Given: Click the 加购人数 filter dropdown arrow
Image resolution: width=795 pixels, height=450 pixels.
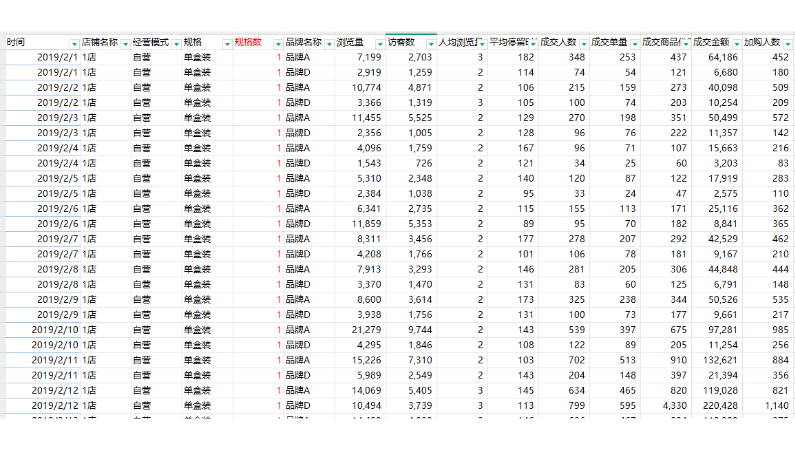Looking at the screenshot, I should pos(786,43).
